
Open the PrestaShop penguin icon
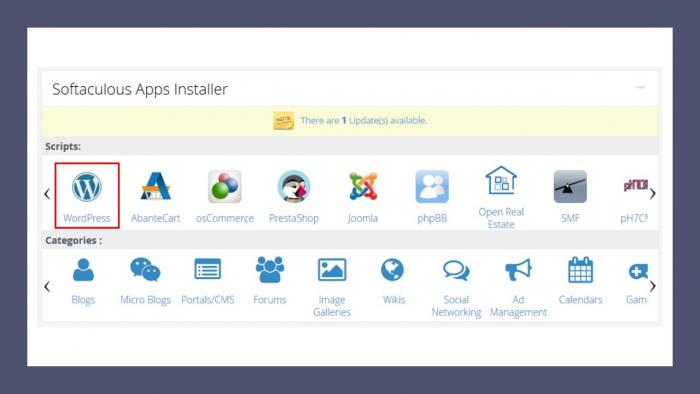pyautogui.click(x=294, y=186)
